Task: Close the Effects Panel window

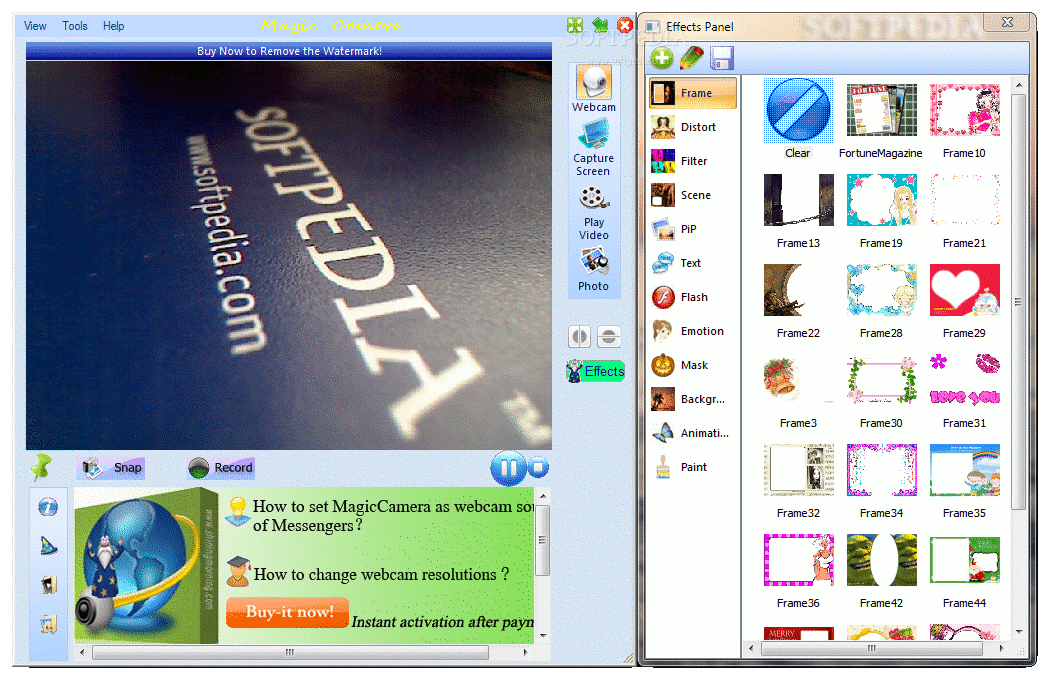Action: click(x=1007, y=22)
